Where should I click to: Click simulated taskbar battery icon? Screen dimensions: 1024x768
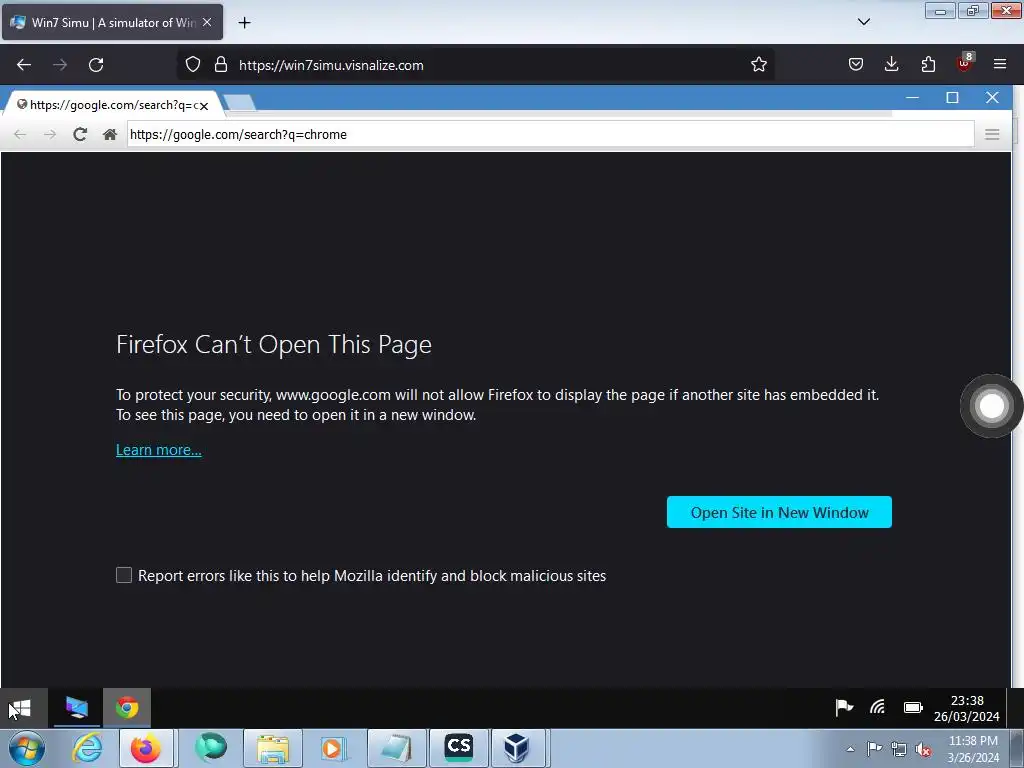(913, 707)
